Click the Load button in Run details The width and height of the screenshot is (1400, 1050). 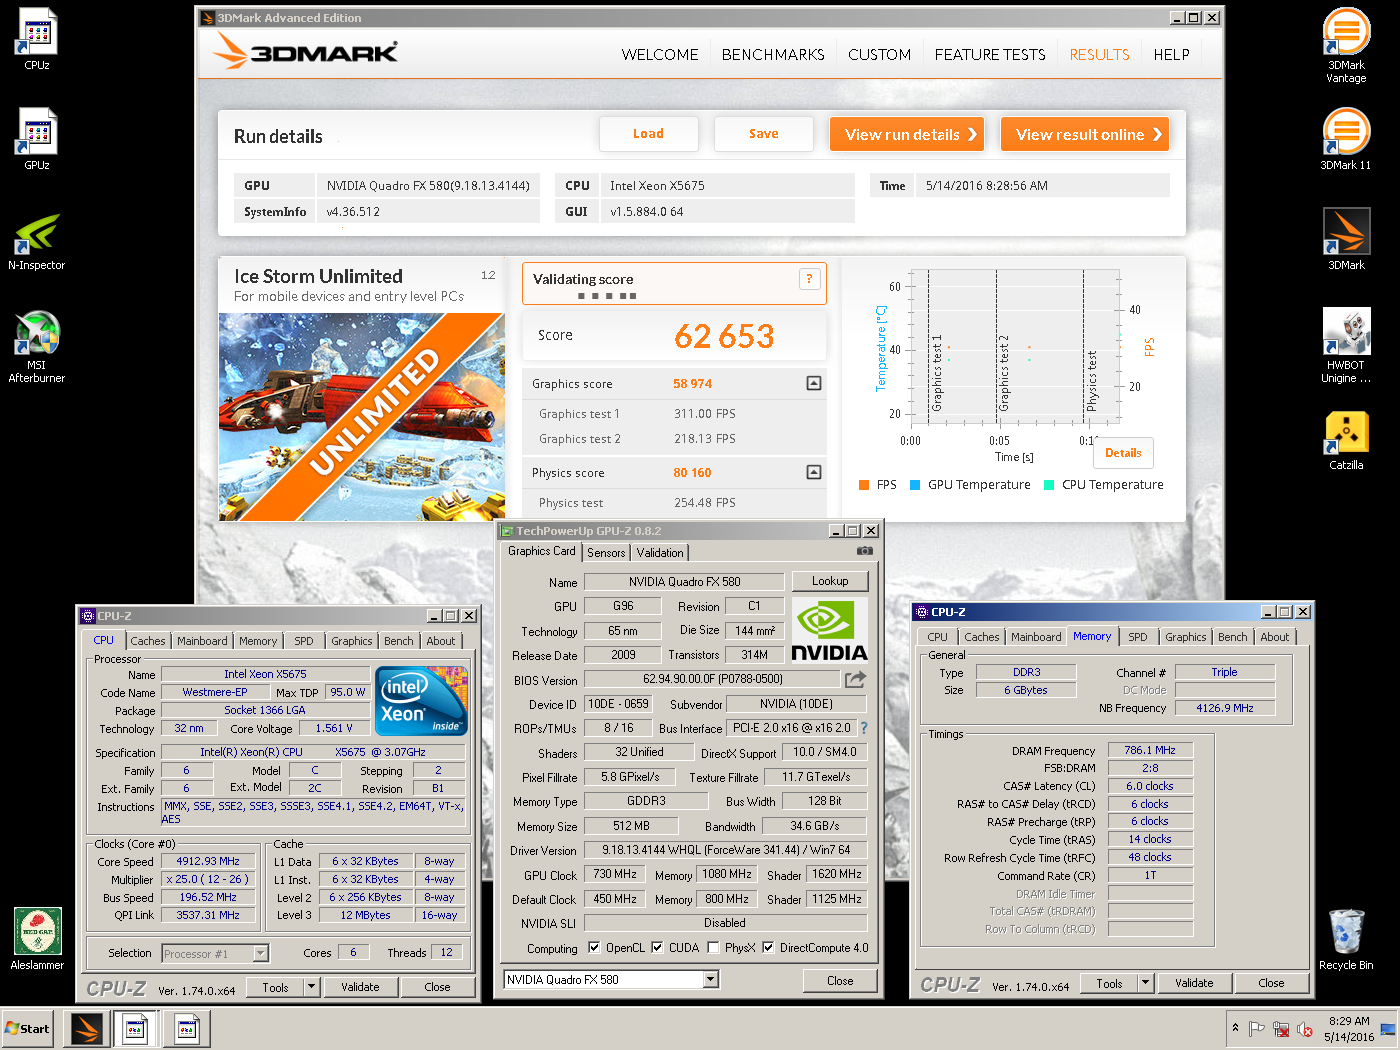coord(648,134)
